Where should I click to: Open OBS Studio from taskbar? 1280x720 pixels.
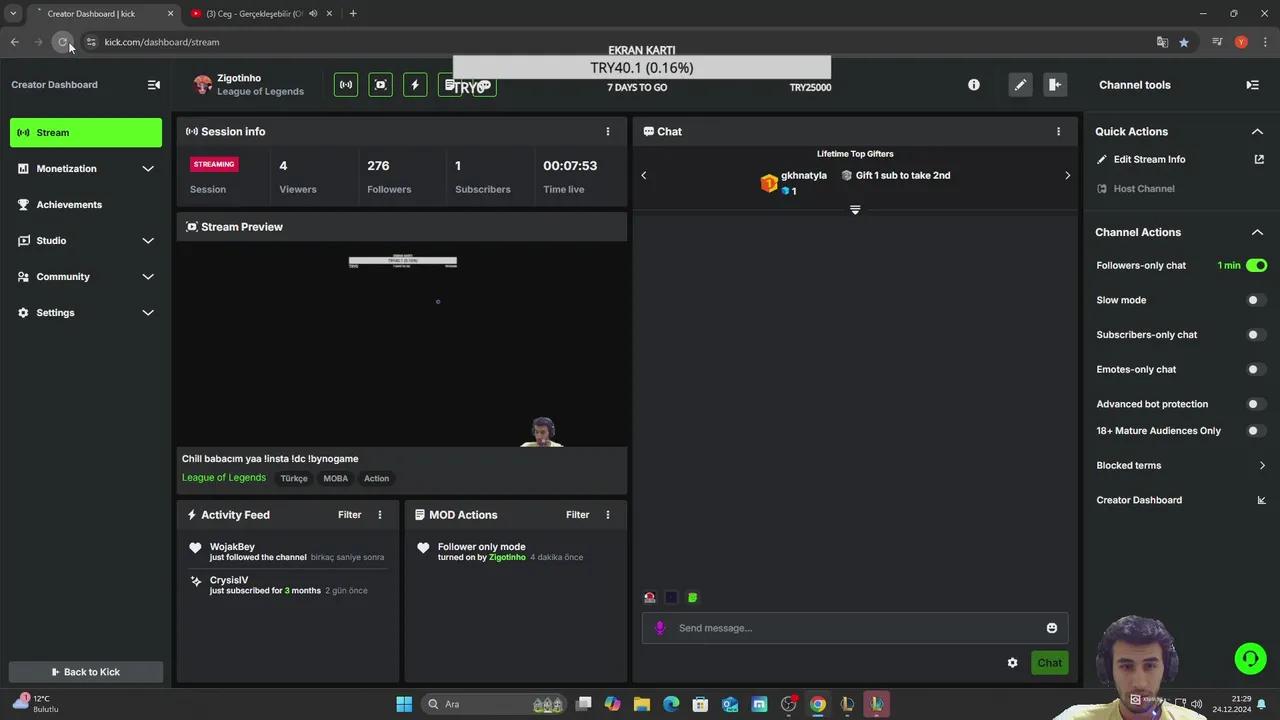point(789,704)
